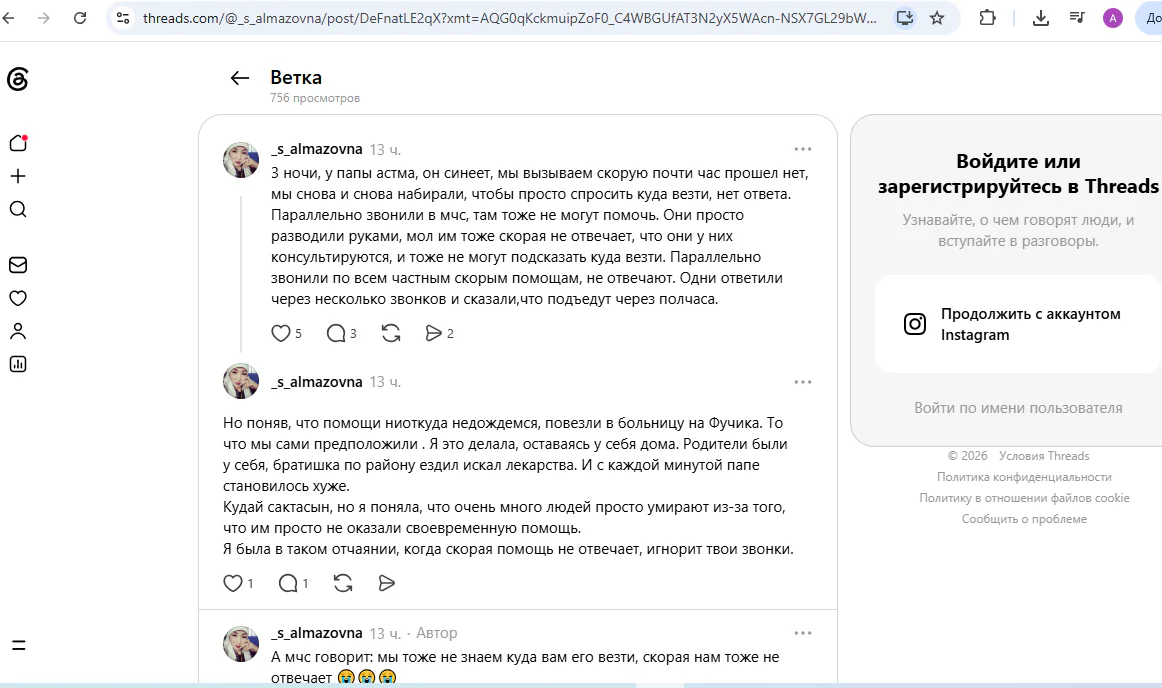
Task: Open the Threads logo home link
Action: coord(18,79)
